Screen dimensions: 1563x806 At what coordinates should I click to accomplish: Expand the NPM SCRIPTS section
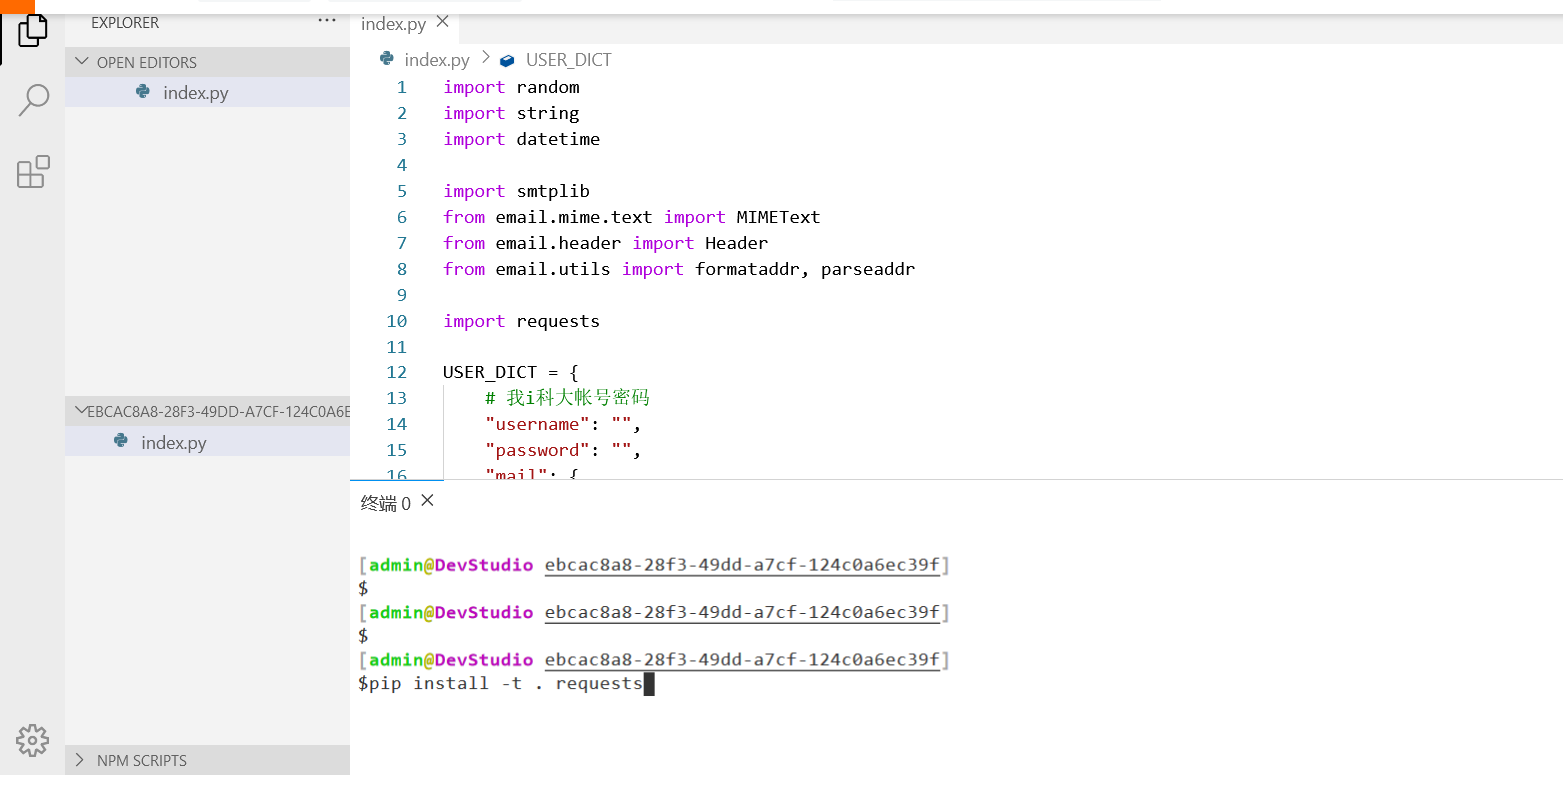[x=208, y=760]
